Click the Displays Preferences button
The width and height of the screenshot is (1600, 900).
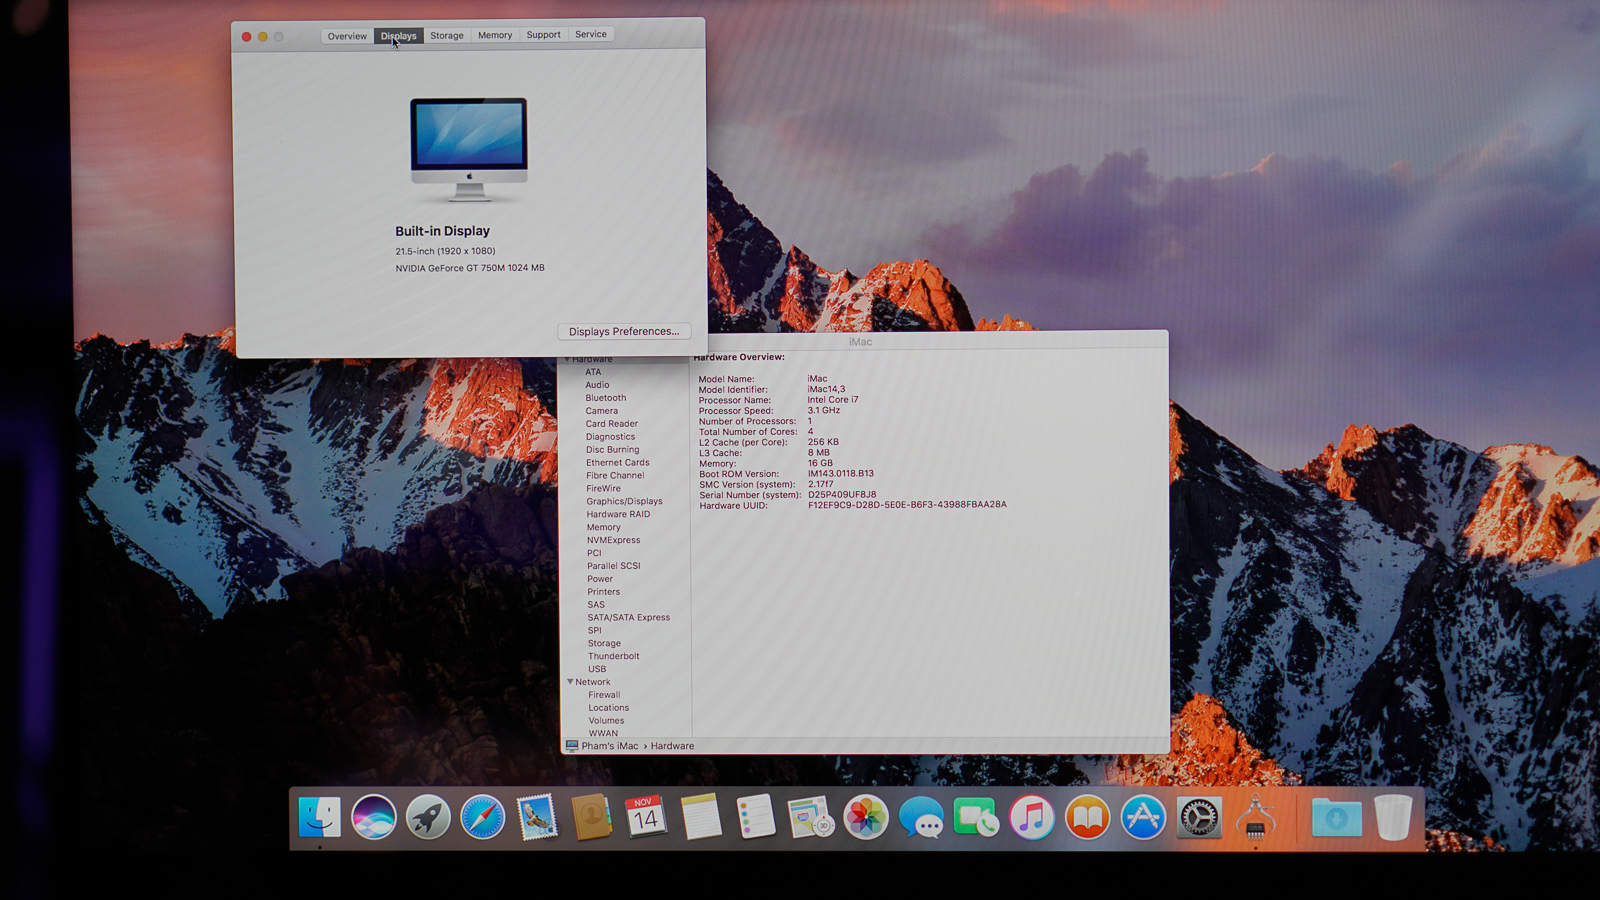pyautogui.click(x=623, y=331)
